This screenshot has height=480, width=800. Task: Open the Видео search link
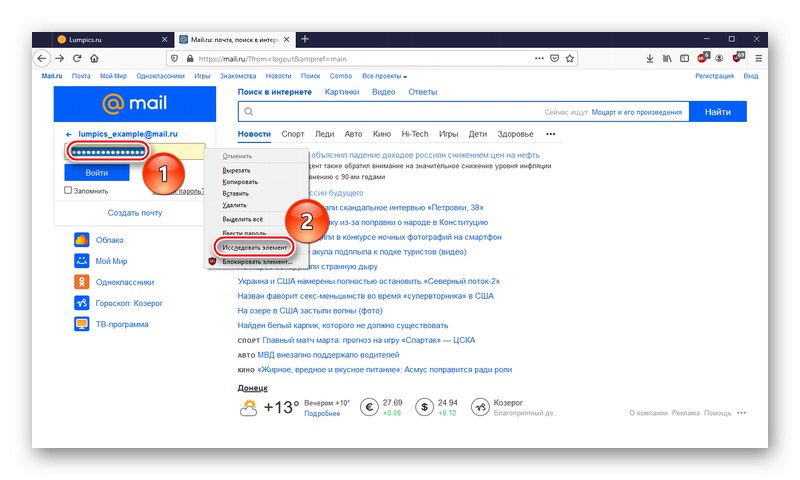[384, 92]
